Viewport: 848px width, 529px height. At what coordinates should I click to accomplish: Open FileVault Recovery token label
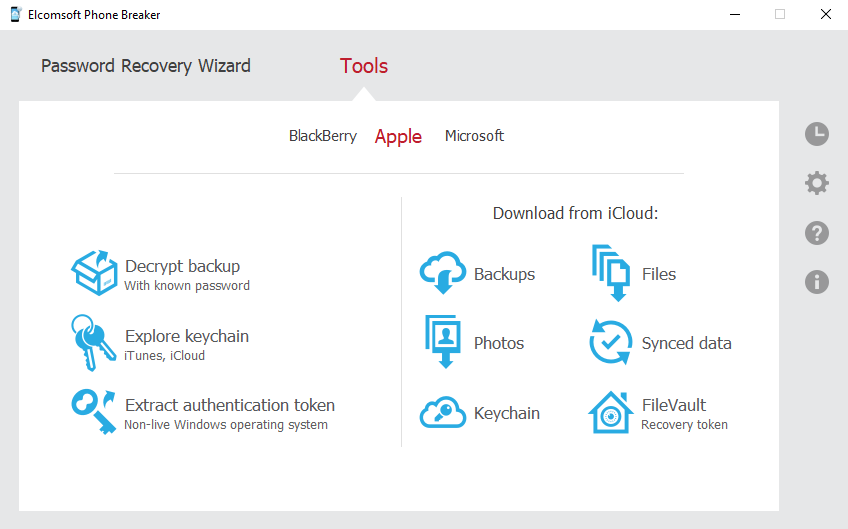684,424
